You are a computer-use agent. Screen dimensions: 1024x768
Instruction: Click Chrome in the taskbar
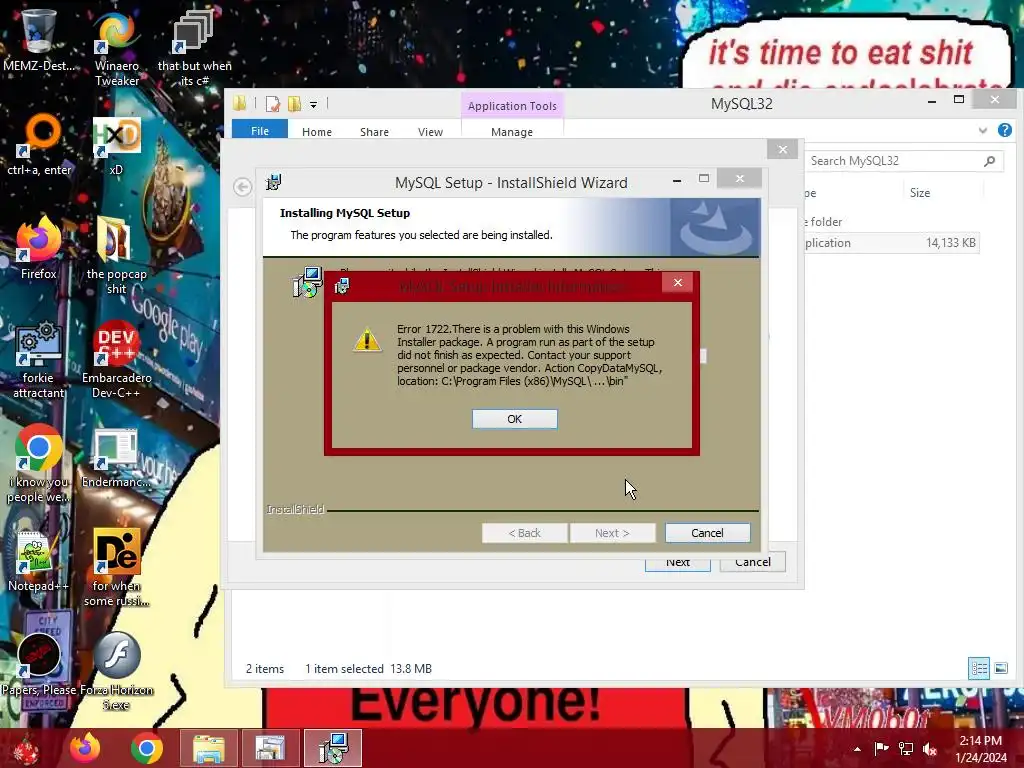147,748
